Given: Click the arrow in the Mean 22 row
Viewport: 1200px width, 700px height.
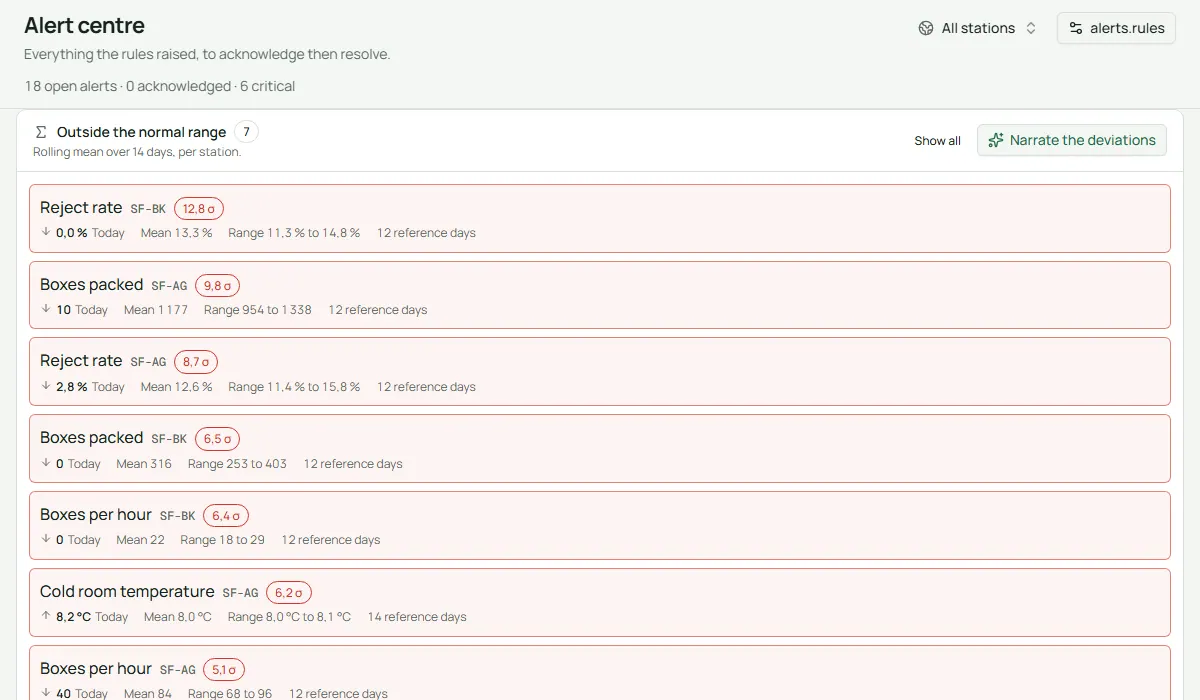Looking at the screenshot, I should point(46,539).
